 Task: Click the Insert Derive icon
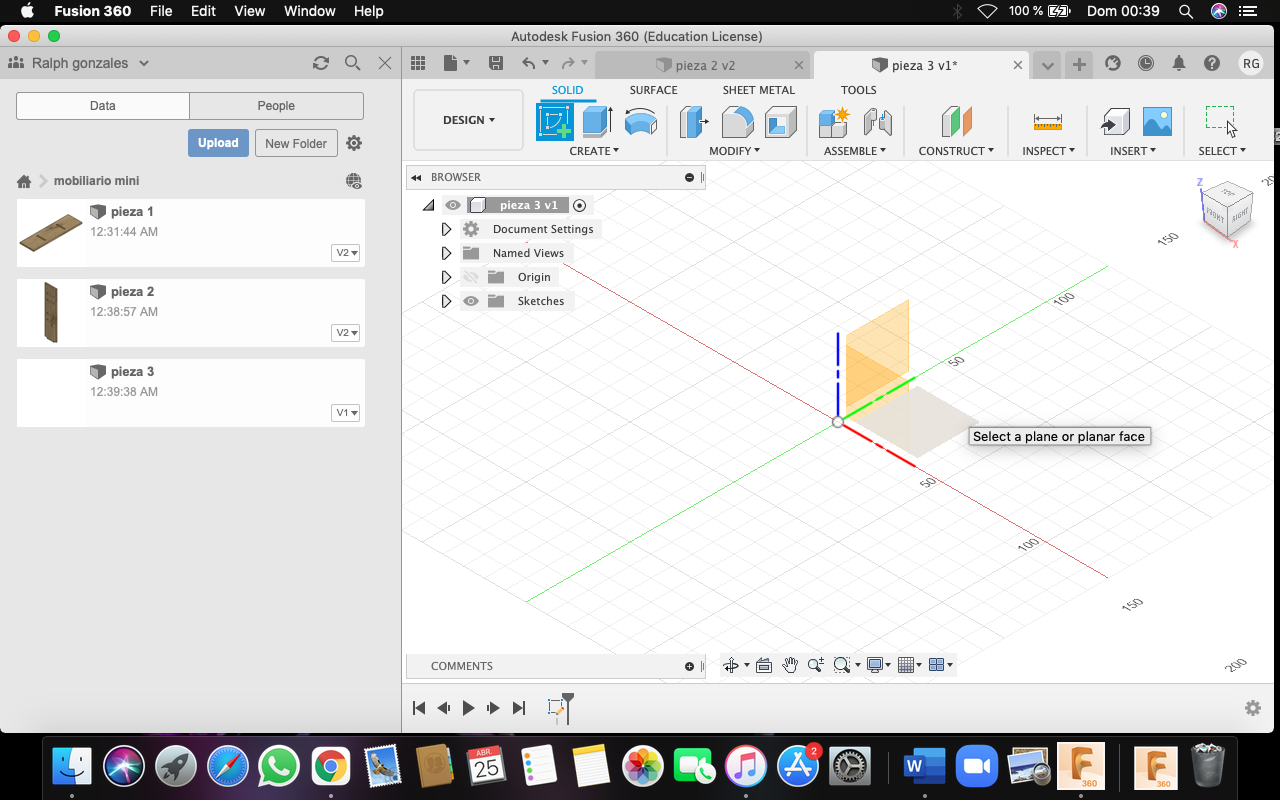[1114, 122]
